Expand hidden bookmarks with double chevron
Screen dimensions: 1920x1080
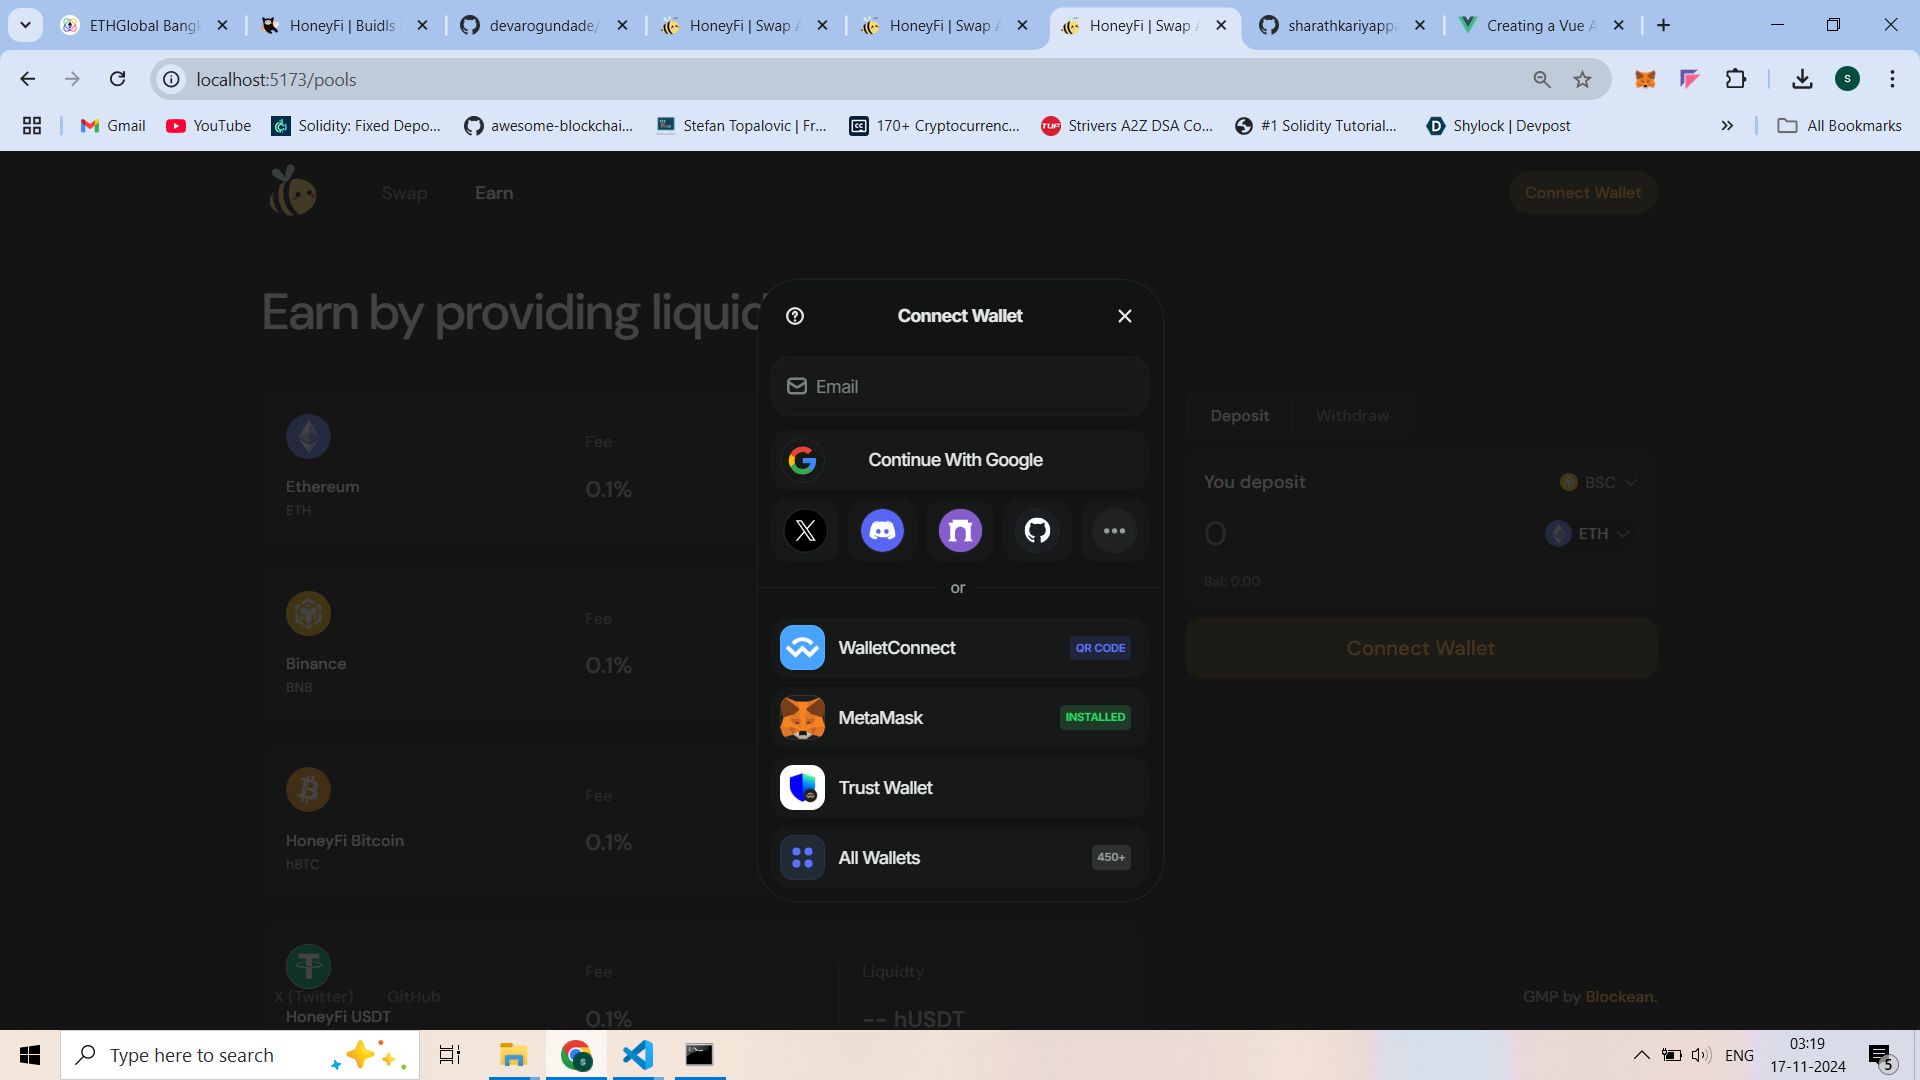click(1727, 126)
